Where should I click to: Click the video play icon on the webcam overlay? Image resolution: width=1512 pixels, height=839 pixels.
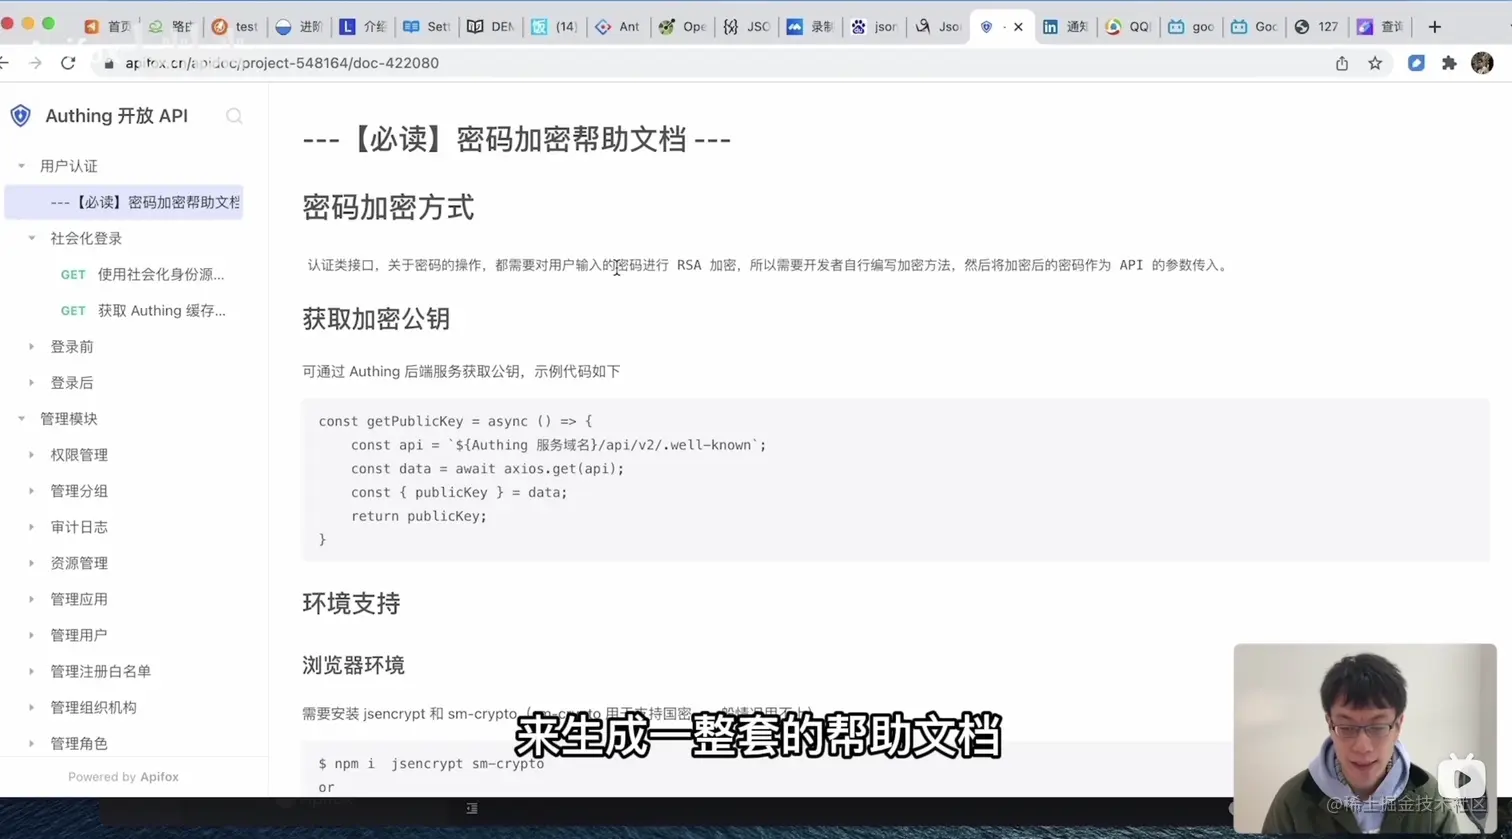coord(1461,778)
